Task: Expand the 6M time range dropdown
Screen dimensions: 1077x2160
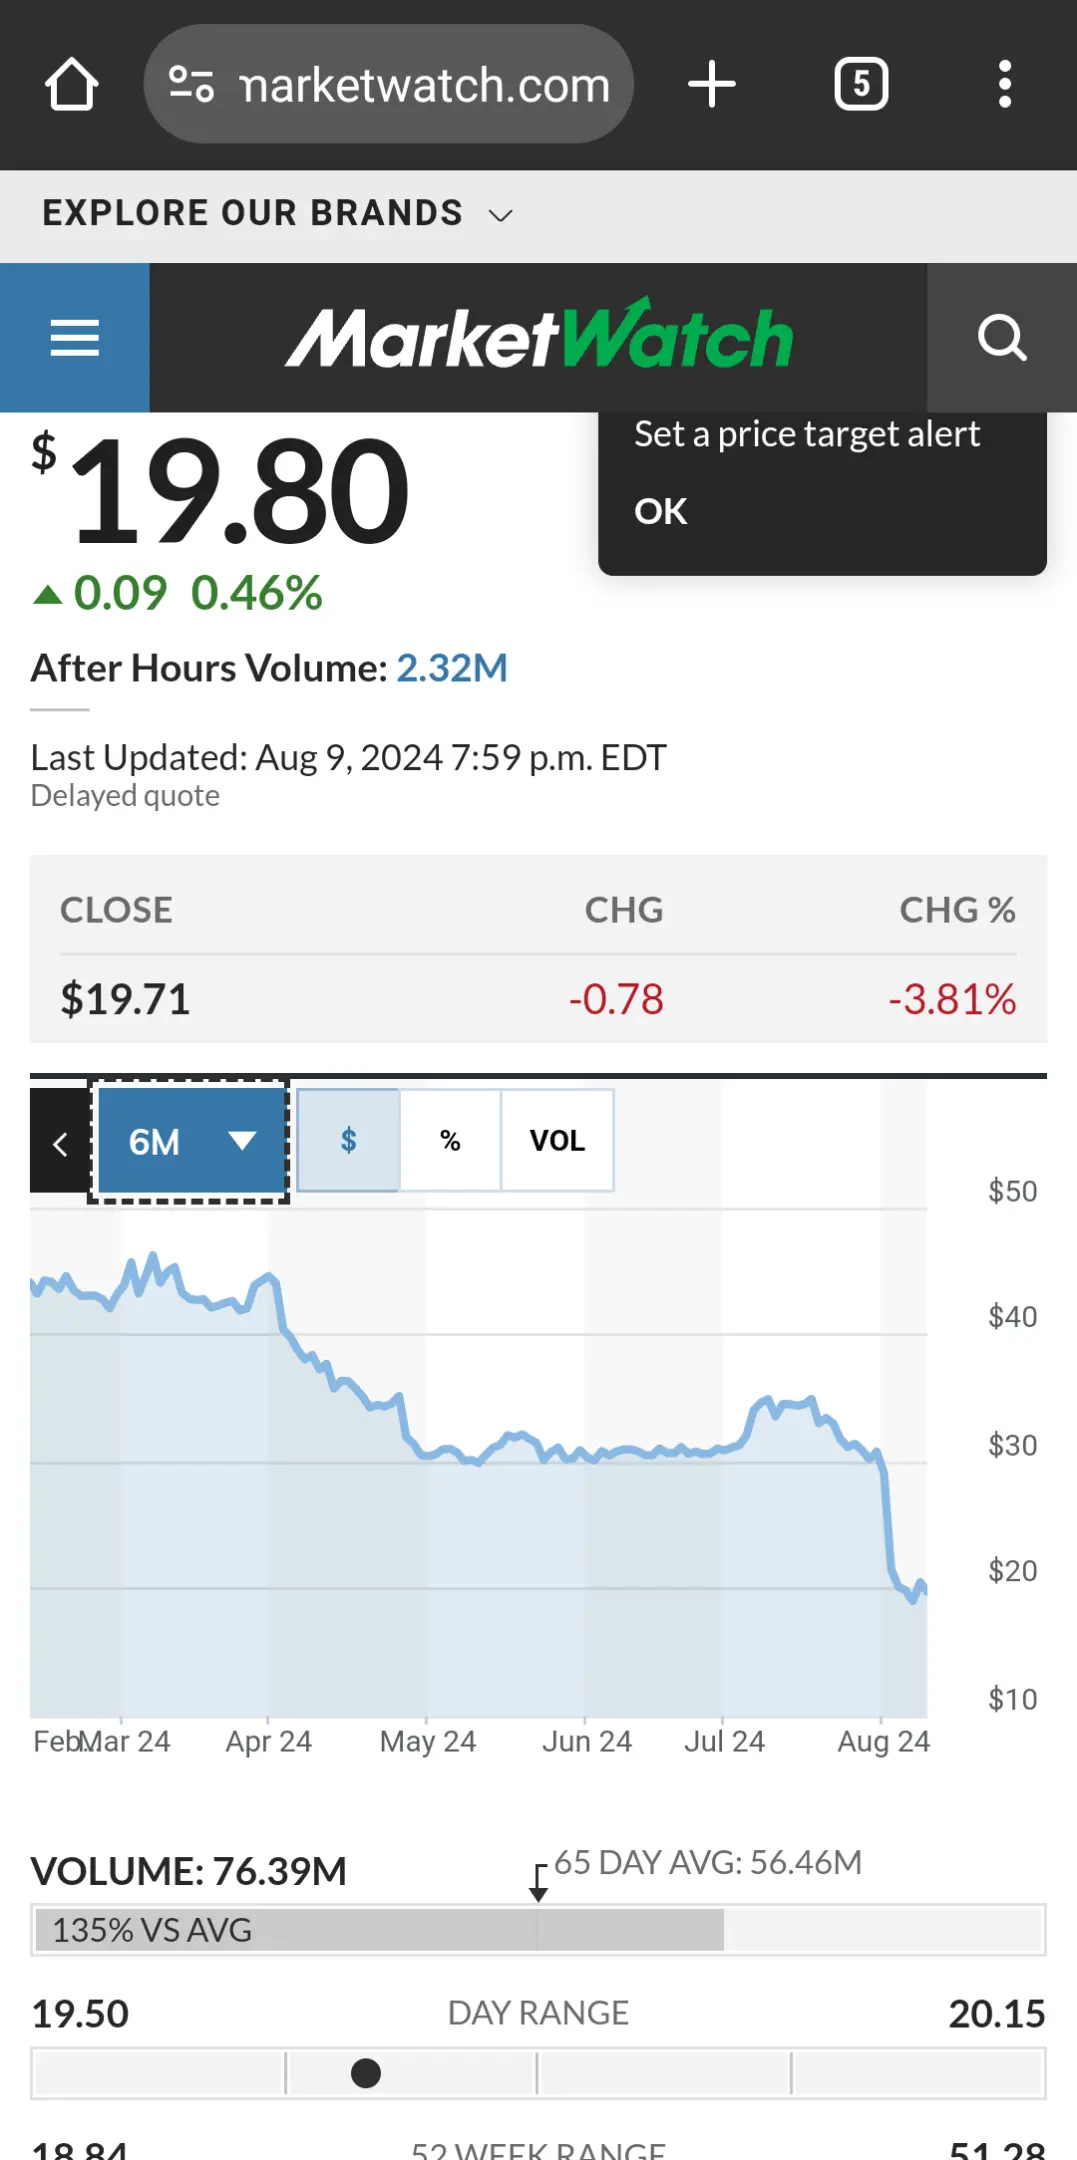Action: coord(190,1141)
